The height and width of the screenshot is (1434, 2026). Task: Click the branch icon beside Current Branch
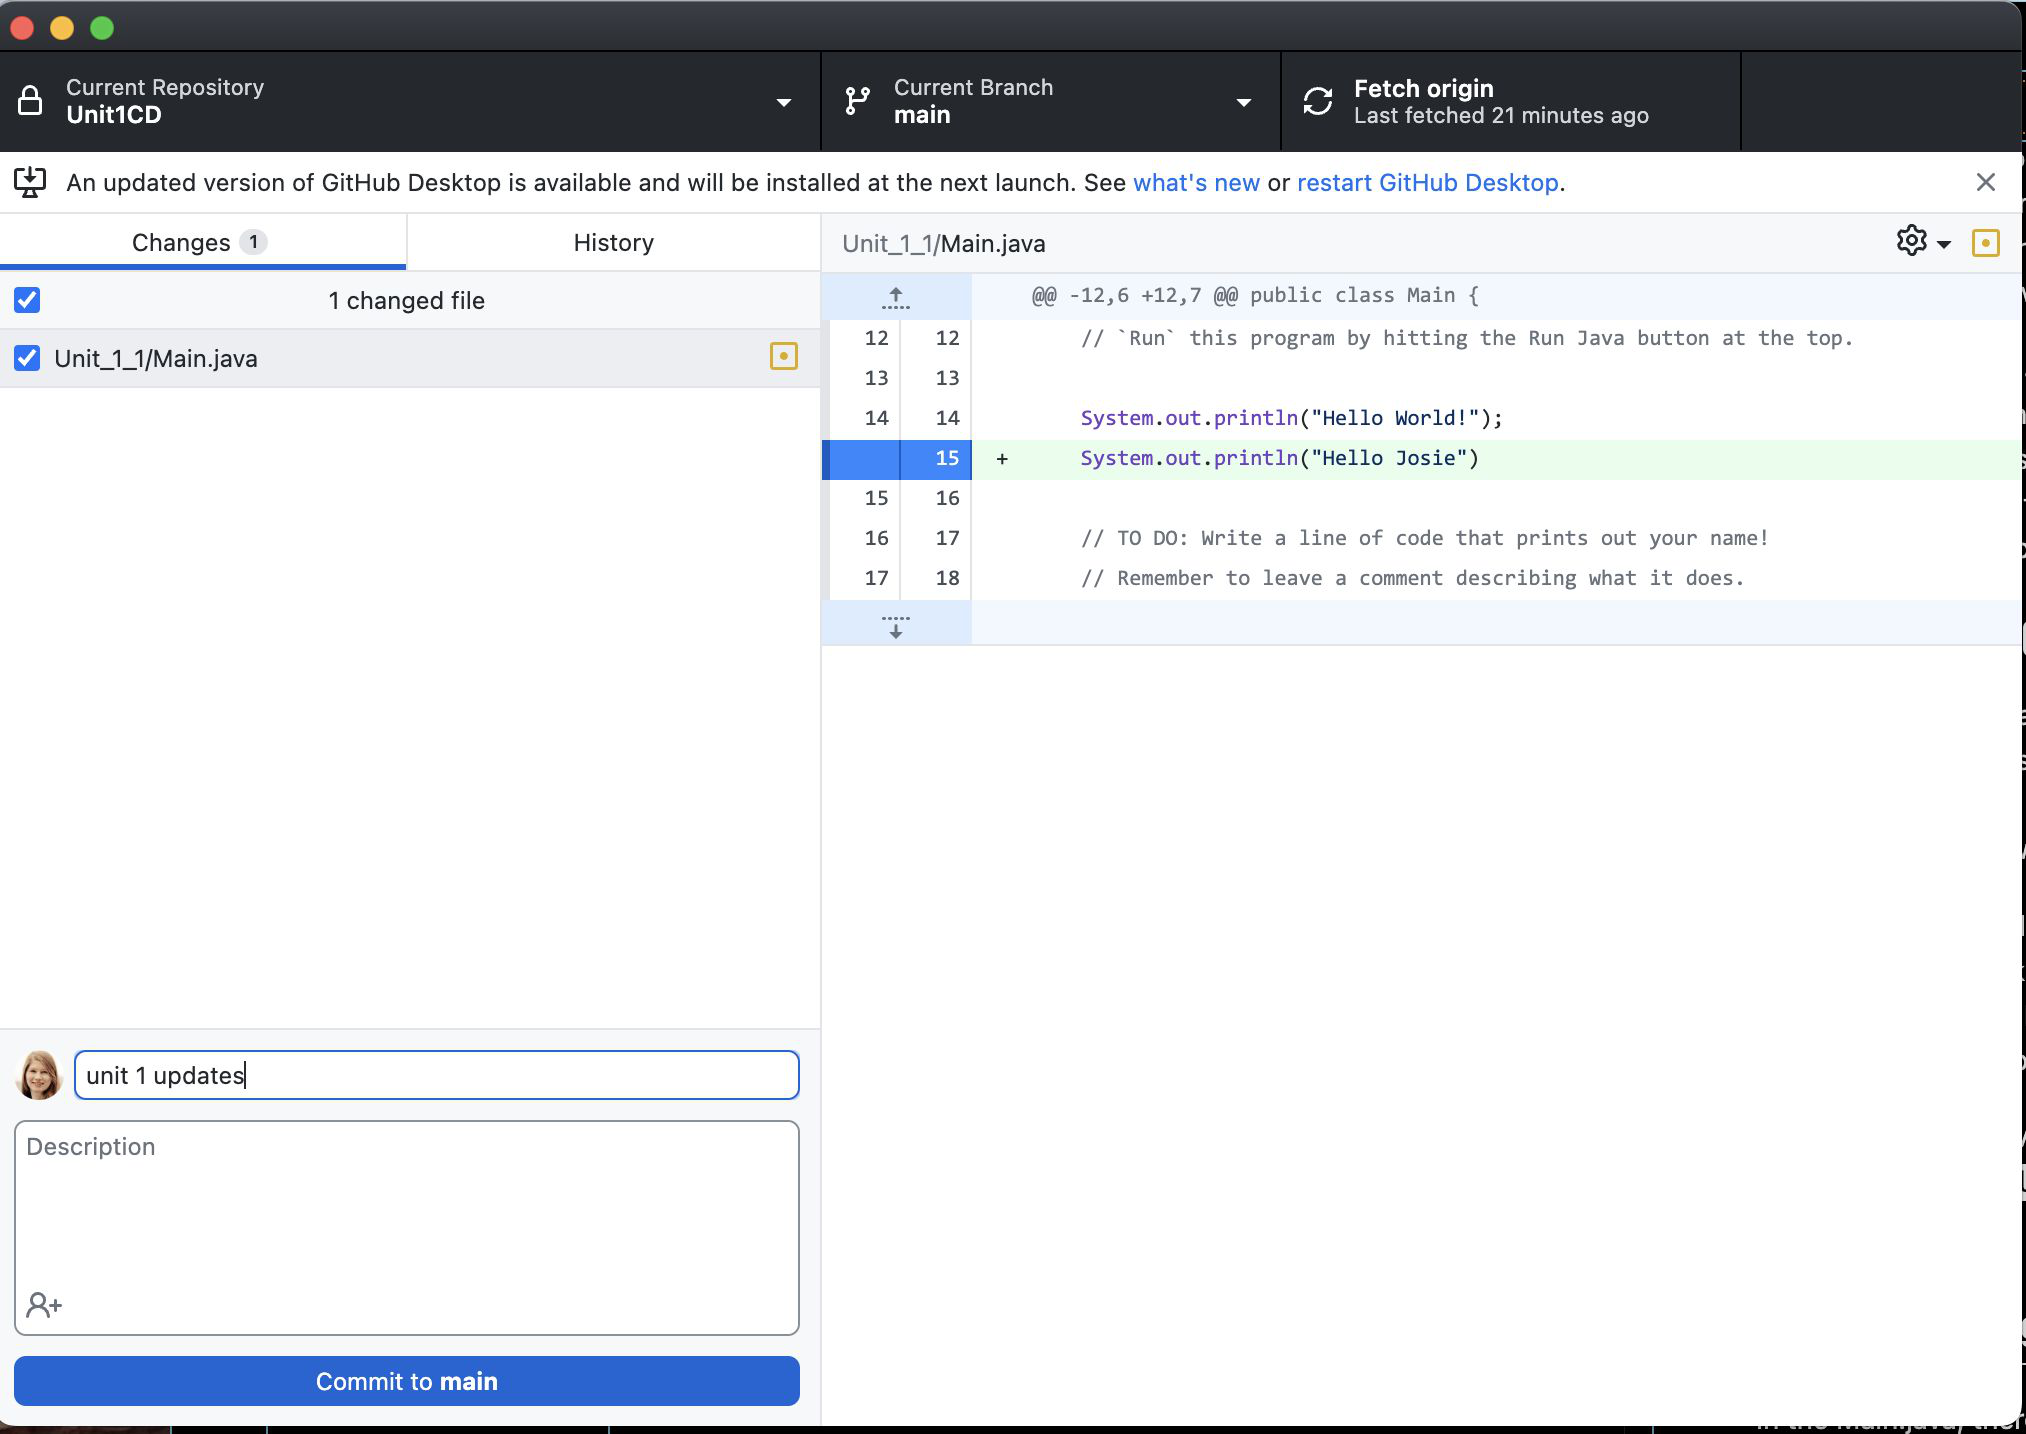coord(857,101)
